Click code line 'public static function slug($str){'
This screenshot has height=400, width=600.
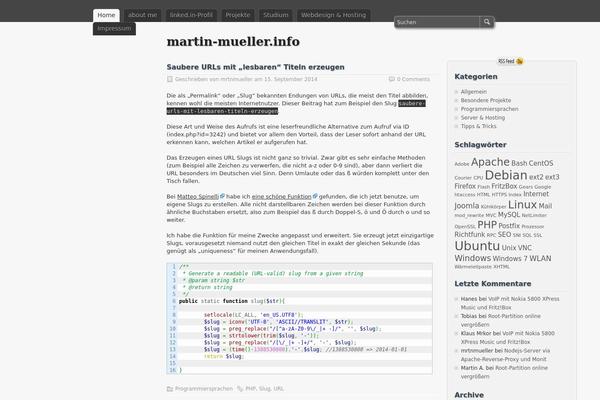tap(232, 301)
